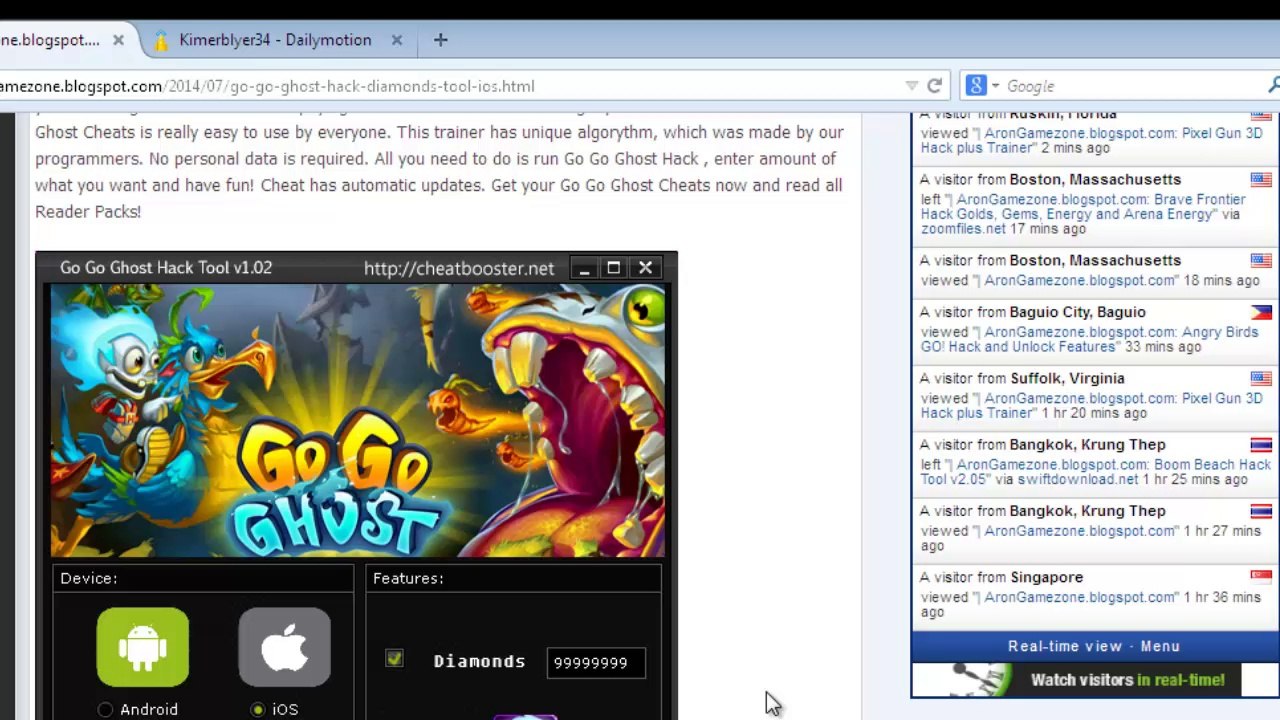Open the swiftdownload.net link
The height and width of the screenshot is (720, 1280).
coord(1078,479)
